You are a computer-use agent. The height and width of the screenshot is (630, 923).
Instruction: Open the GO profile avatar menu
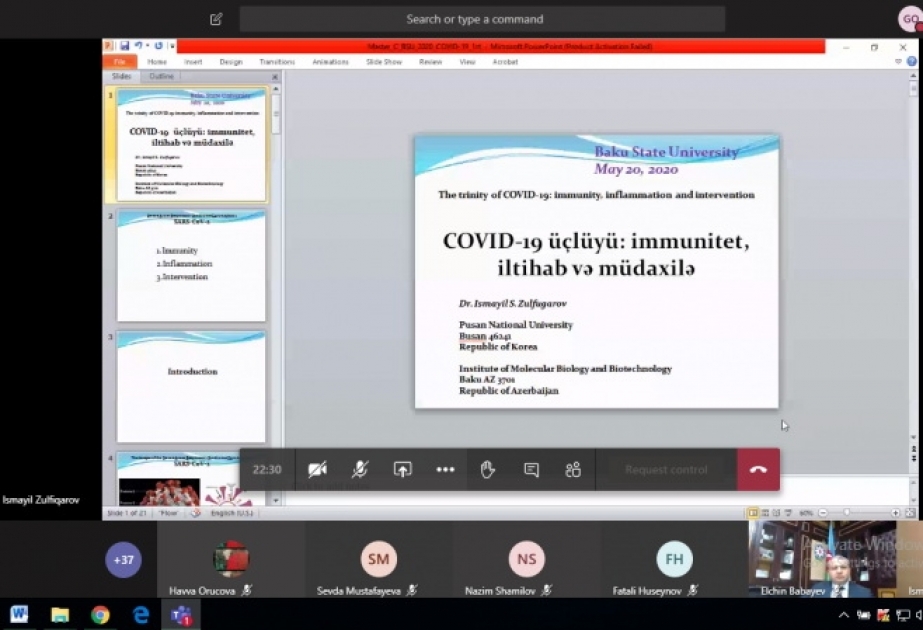click(909, 19)
